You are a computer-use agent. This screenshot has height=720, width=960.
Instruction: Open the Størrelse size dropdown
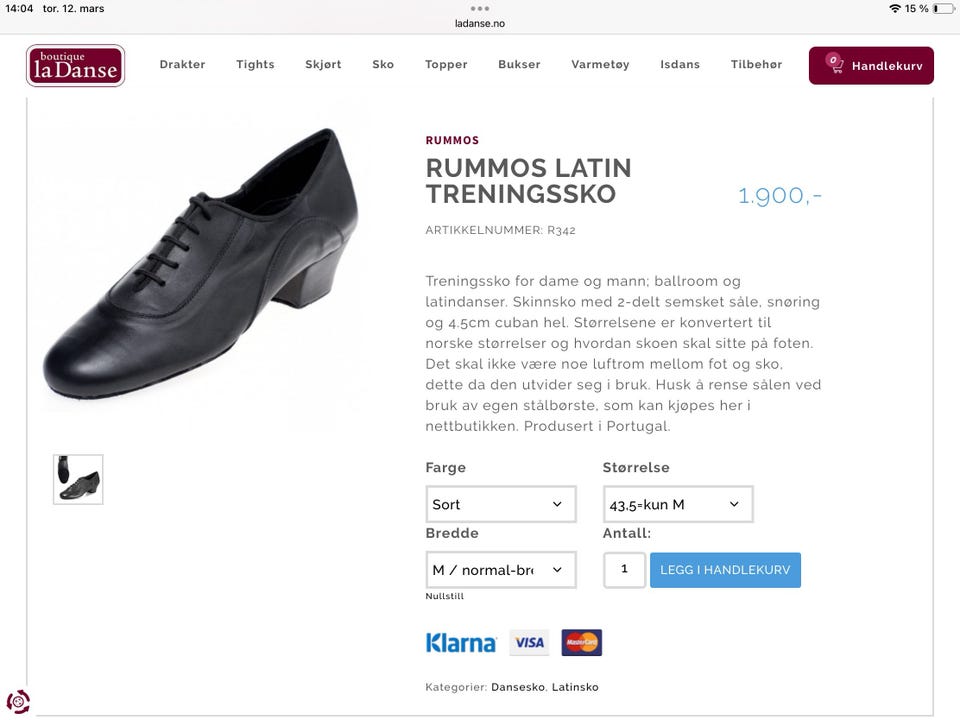click(677, 504)
